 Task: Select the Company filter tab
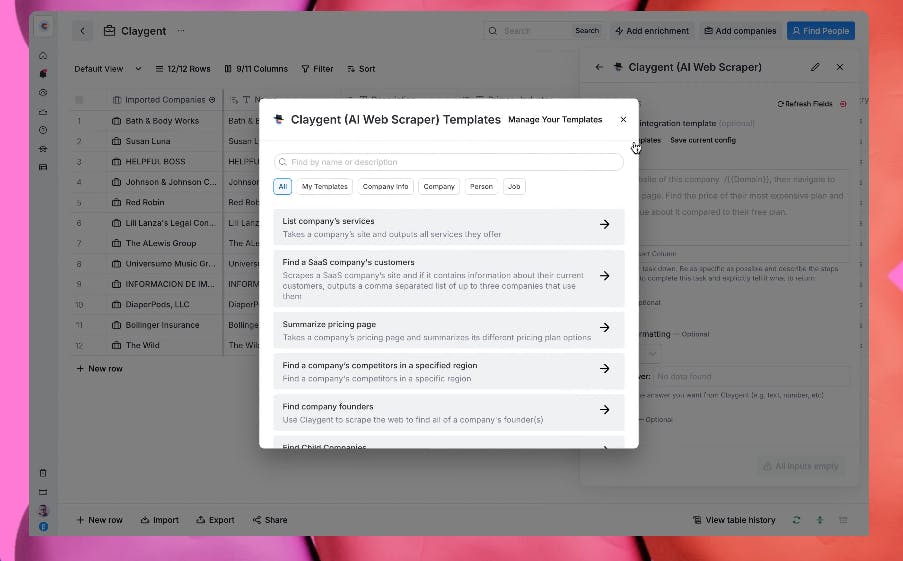439,187
